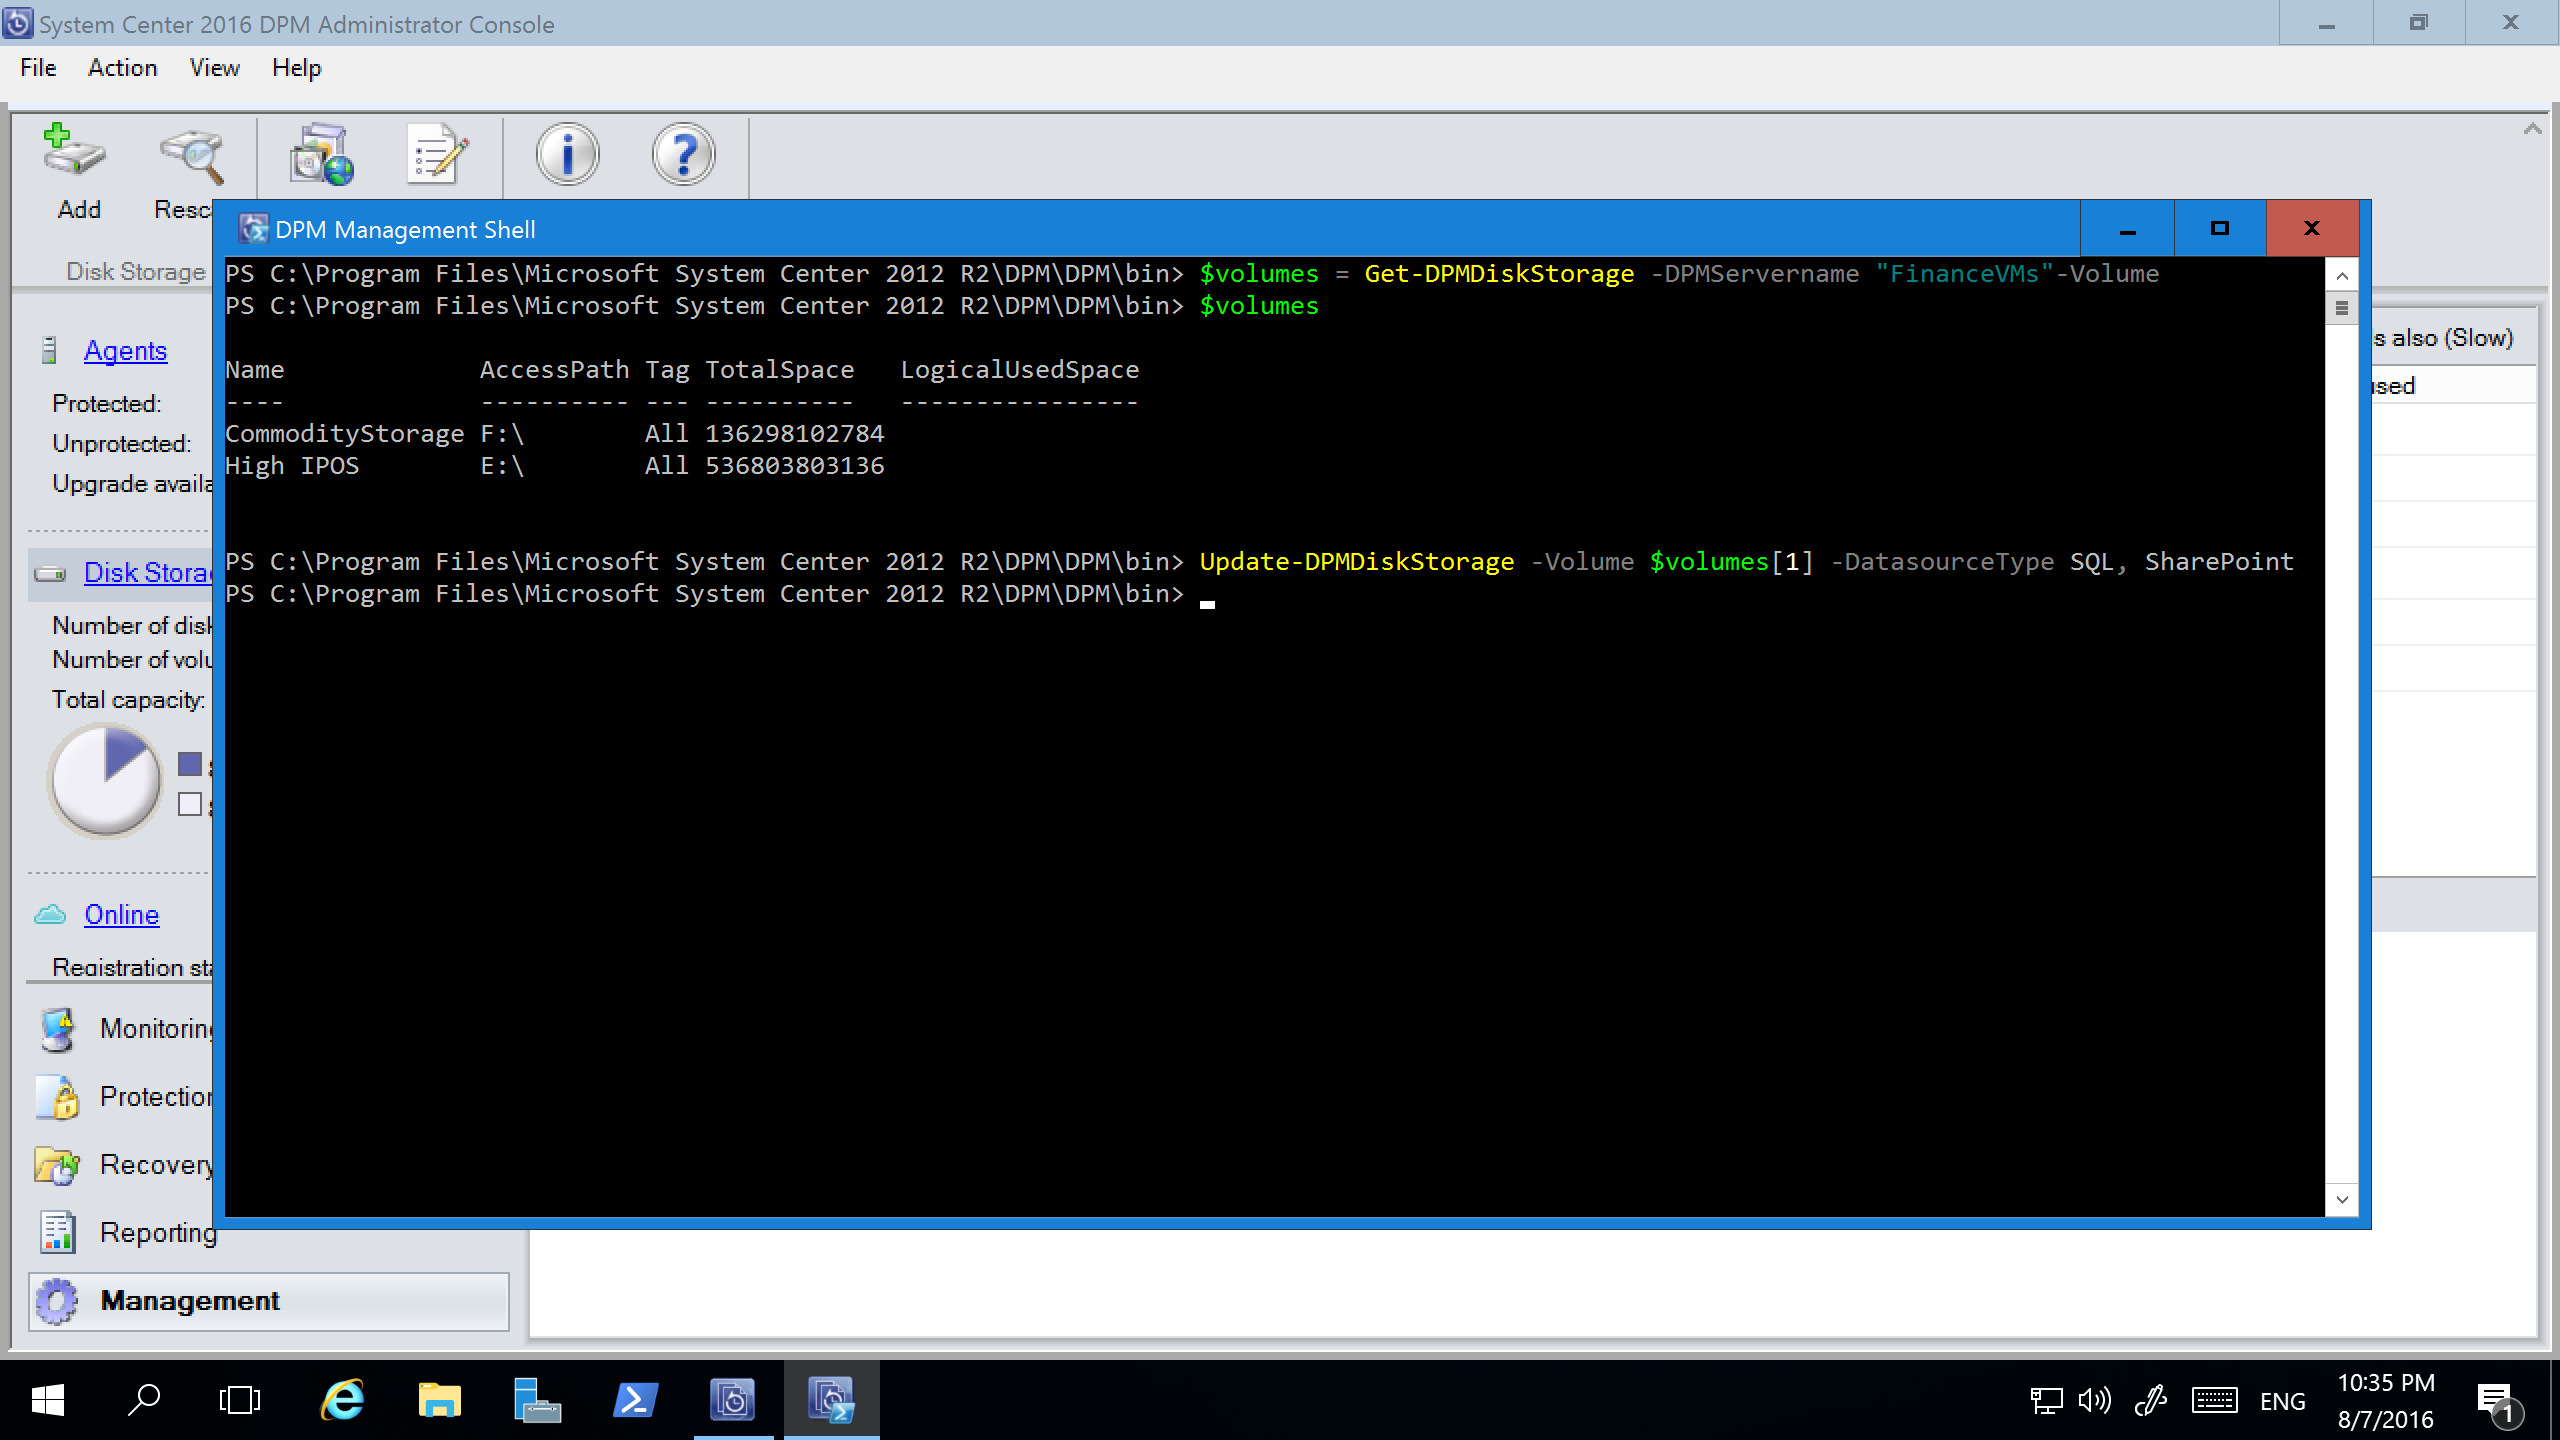Open the Action menu
This screenshot has width=2560, height=1440.
pos(121,67)
